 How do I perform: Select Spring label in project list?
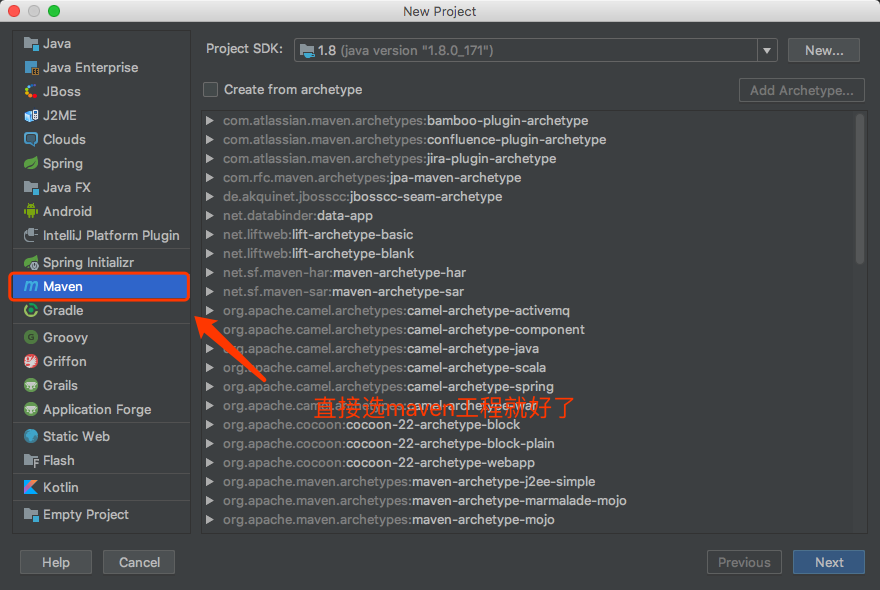click(63, 164)
